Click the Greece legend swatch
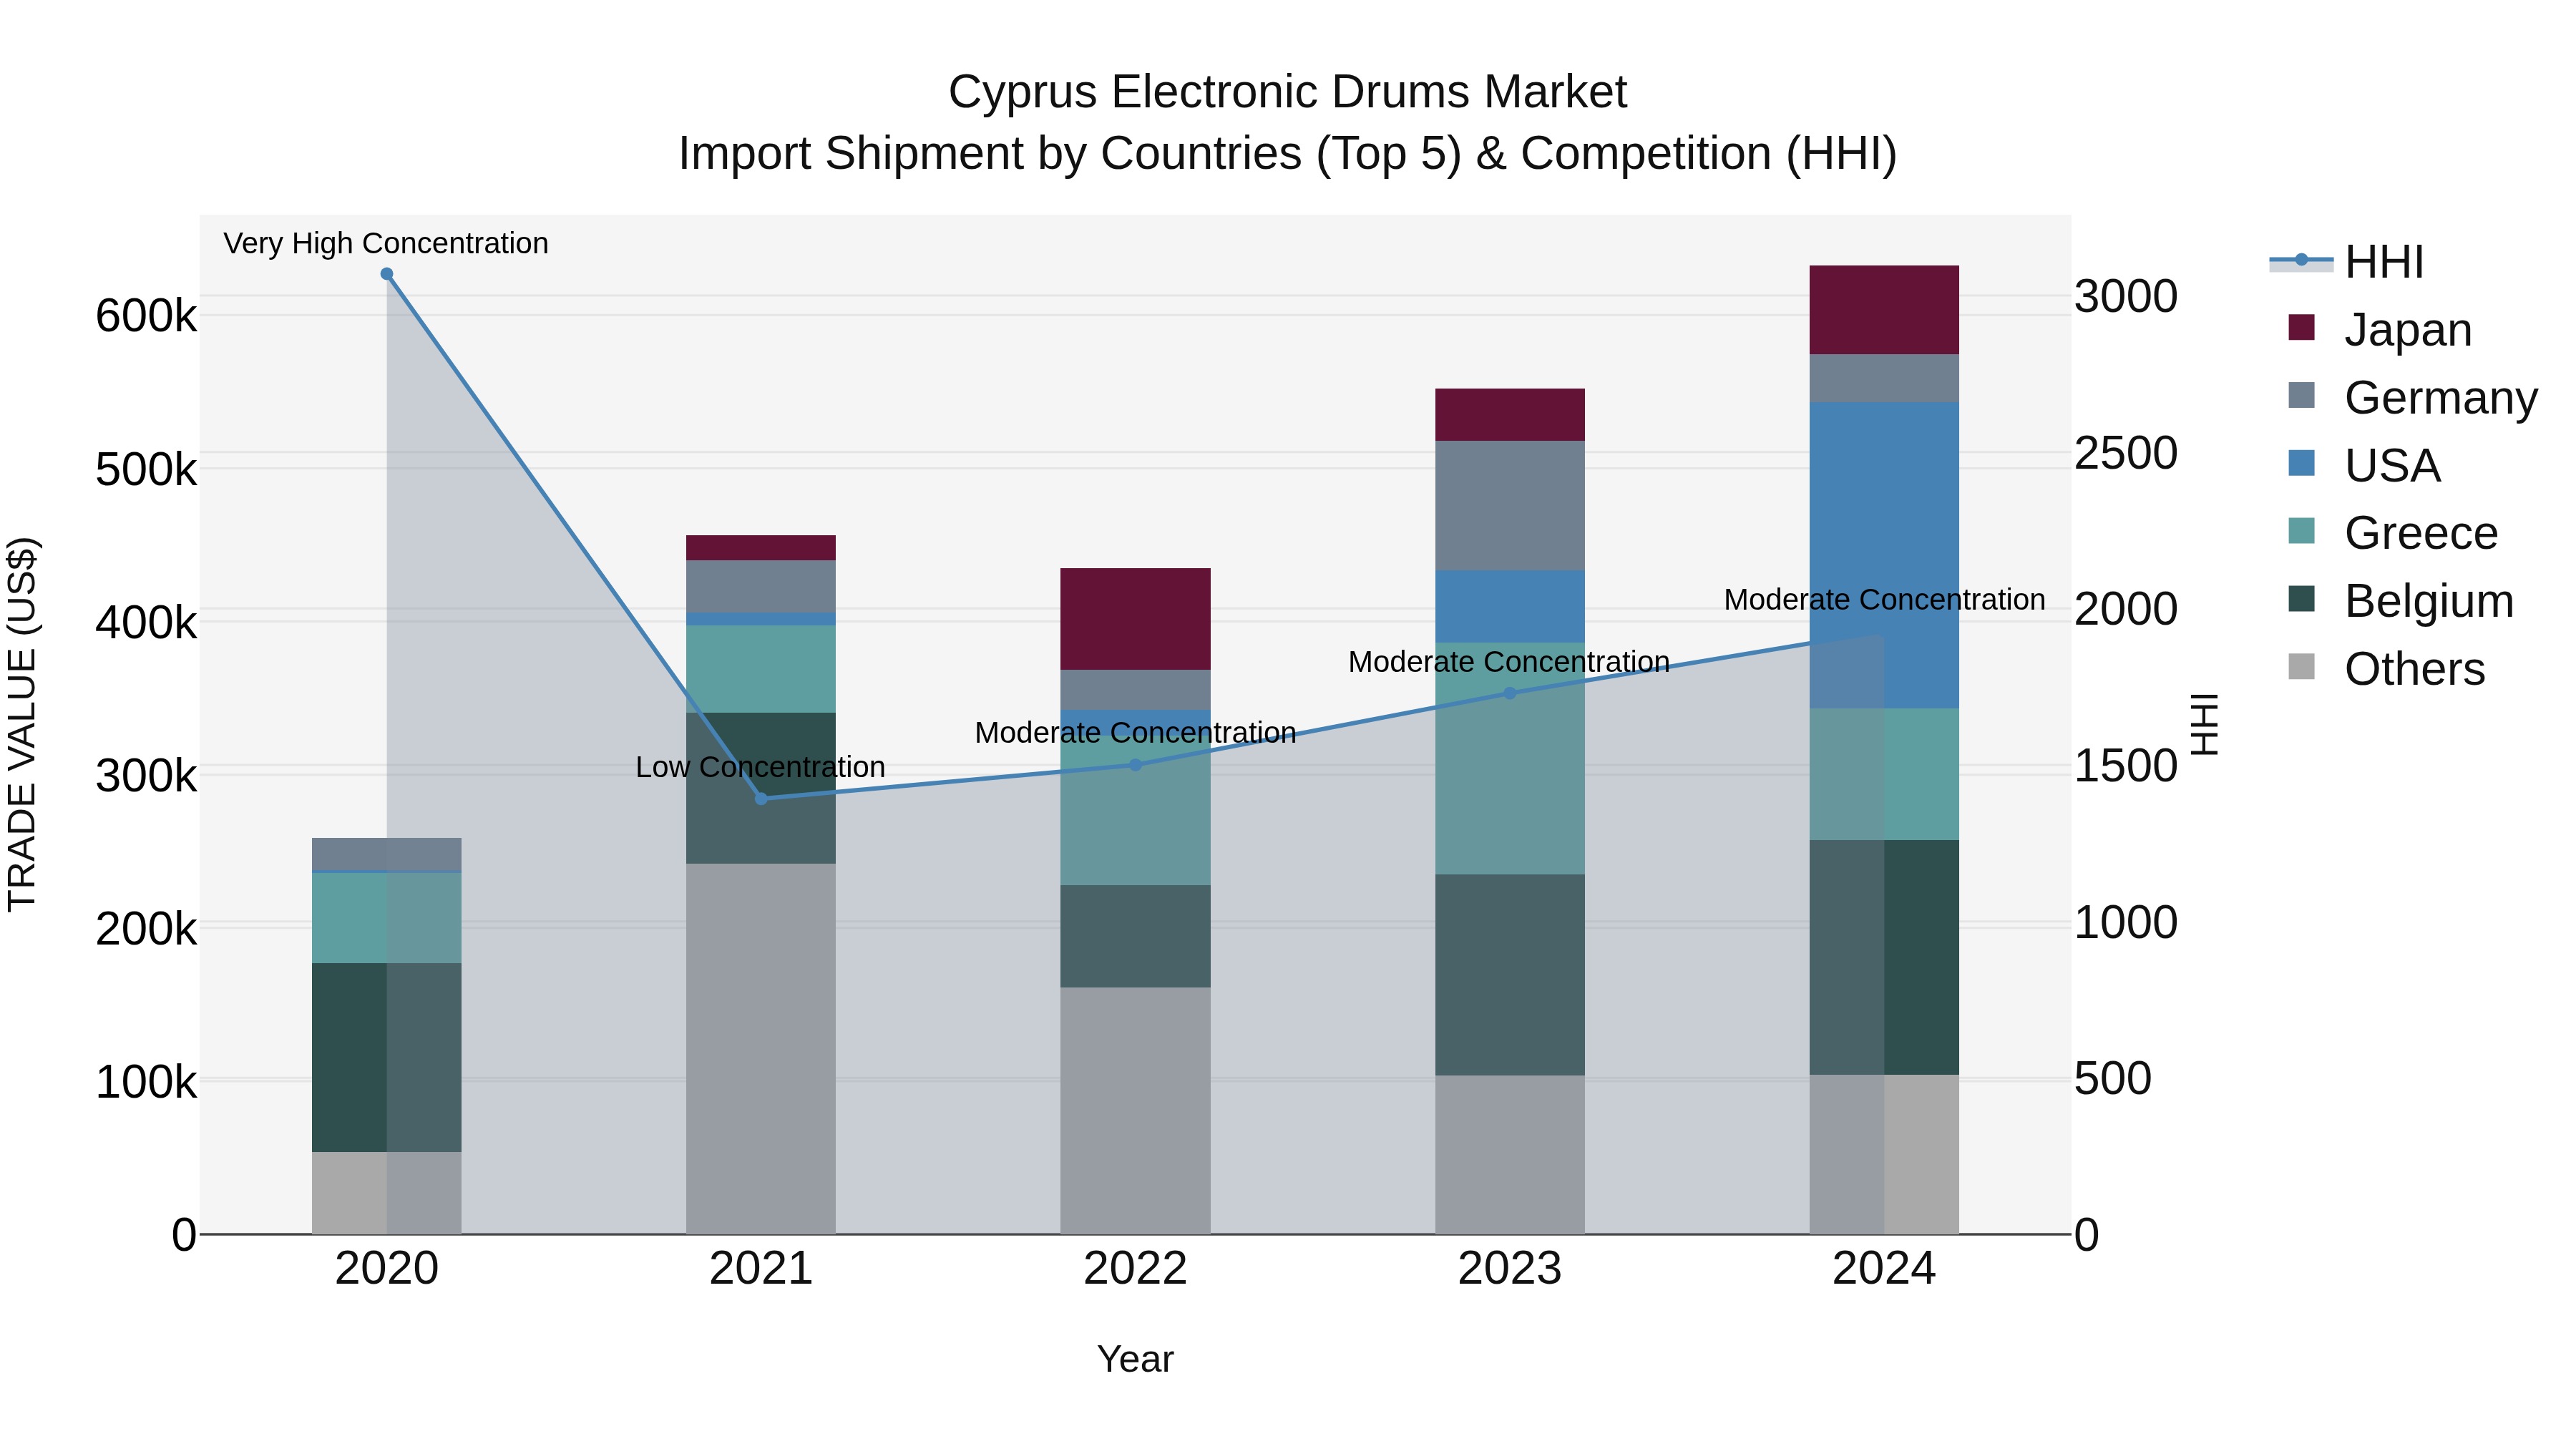 click(2301, 531)
